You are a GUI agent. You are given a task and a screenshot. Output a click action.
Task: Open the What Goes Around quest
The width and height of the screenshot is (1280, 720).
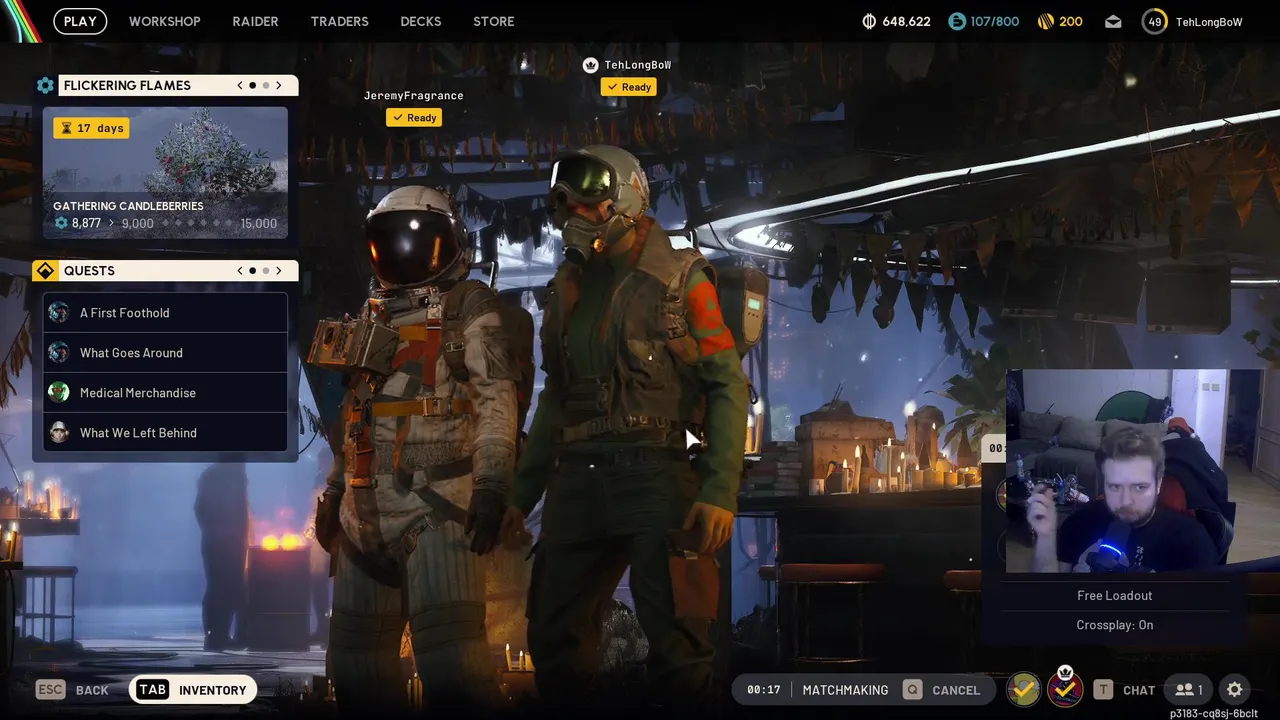(165, 353)
